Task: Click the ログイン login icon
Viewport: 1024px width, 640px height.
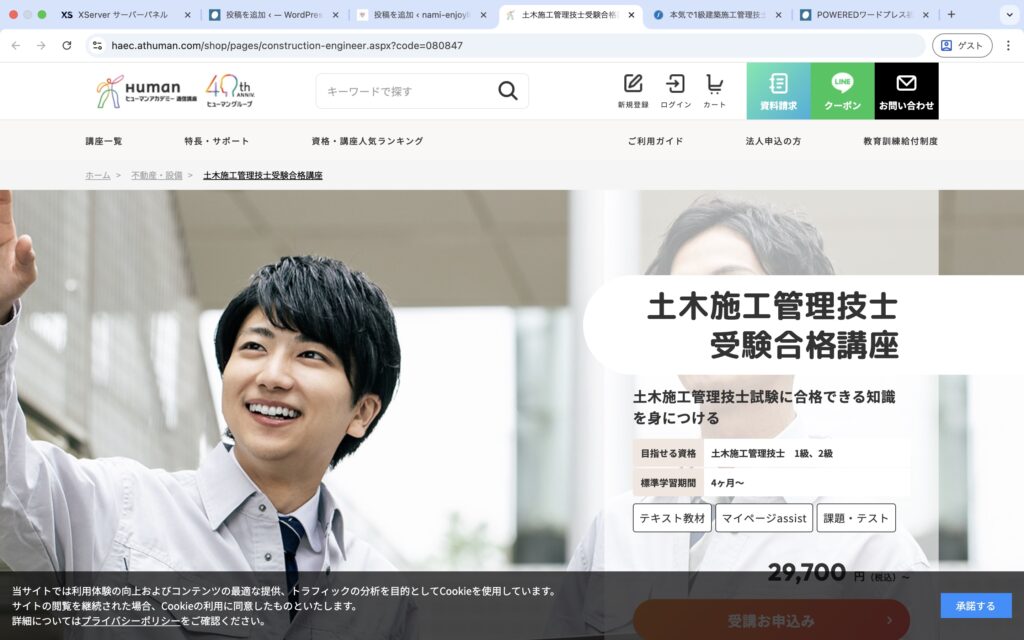Action: click(x=675, y=90)
